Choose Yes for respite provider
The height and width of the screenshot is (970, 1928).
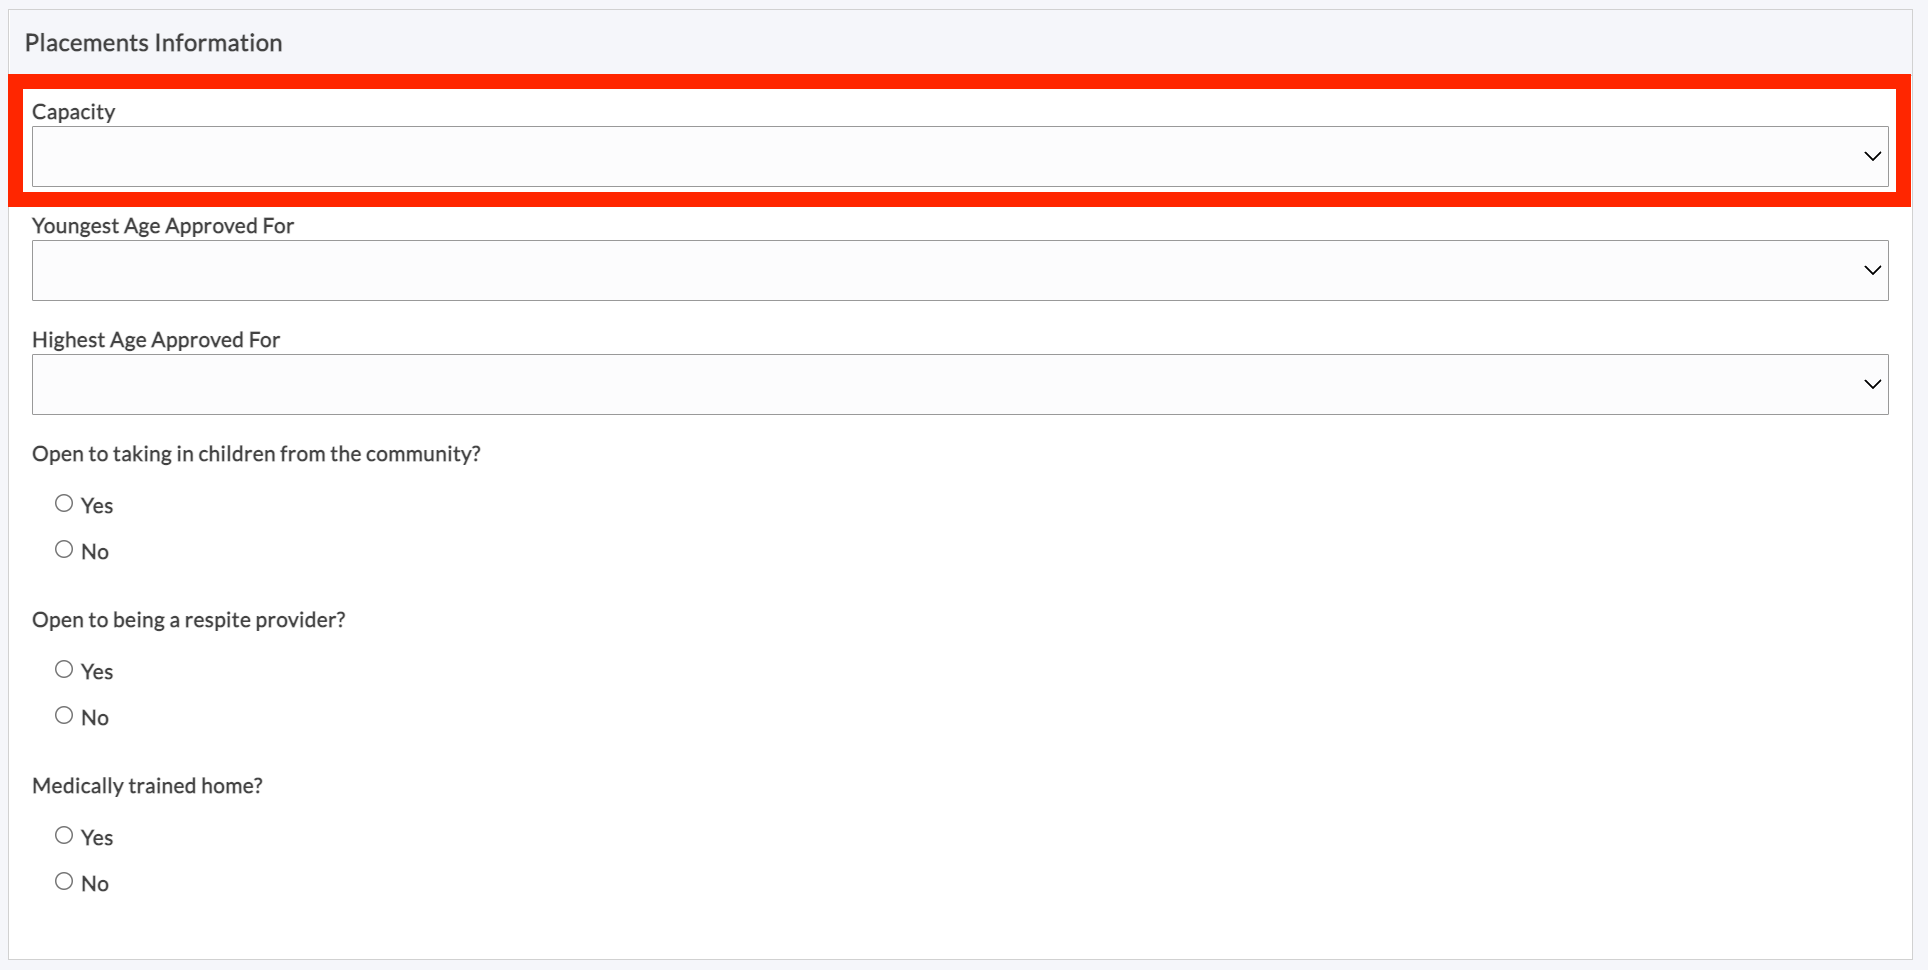coord(64,670)
